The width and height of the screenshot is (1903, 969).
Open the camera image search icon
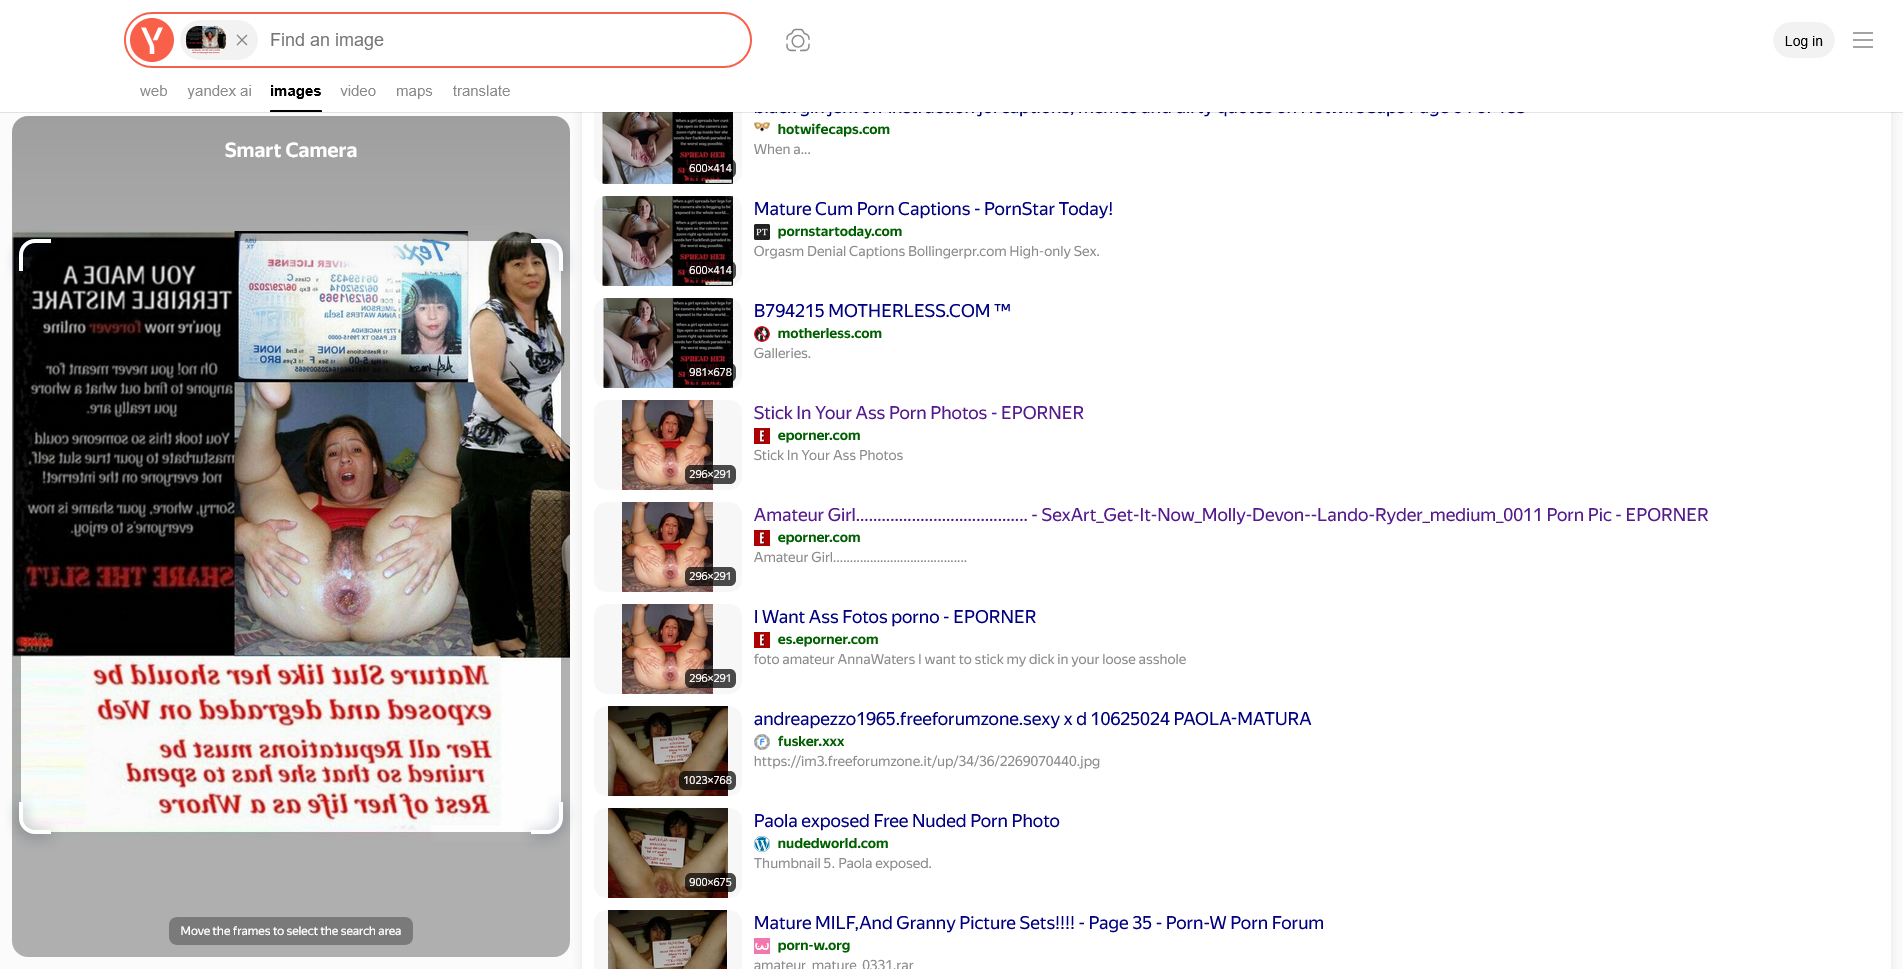[797, 40]
